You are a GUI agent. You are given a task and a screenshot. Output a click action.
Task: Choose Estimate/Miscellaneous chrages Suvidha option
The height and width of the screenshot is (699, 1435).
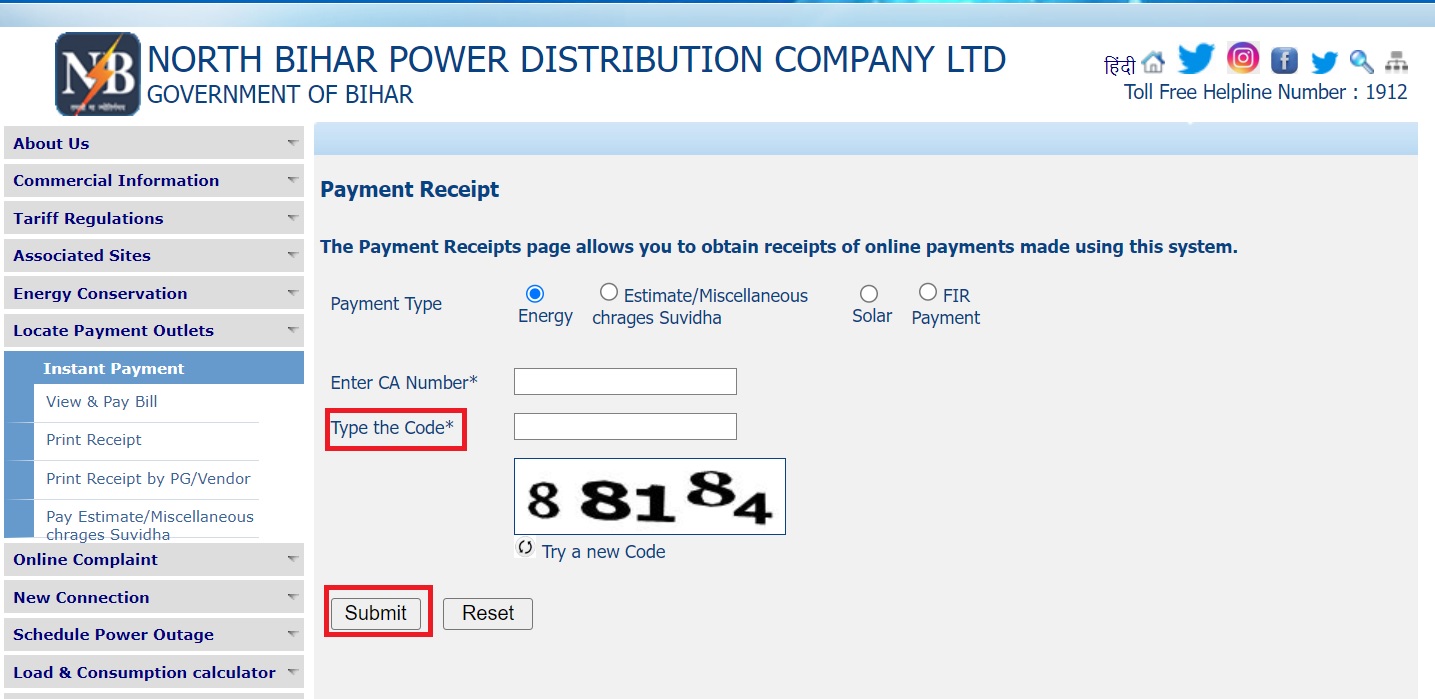(x=609, y=291)
